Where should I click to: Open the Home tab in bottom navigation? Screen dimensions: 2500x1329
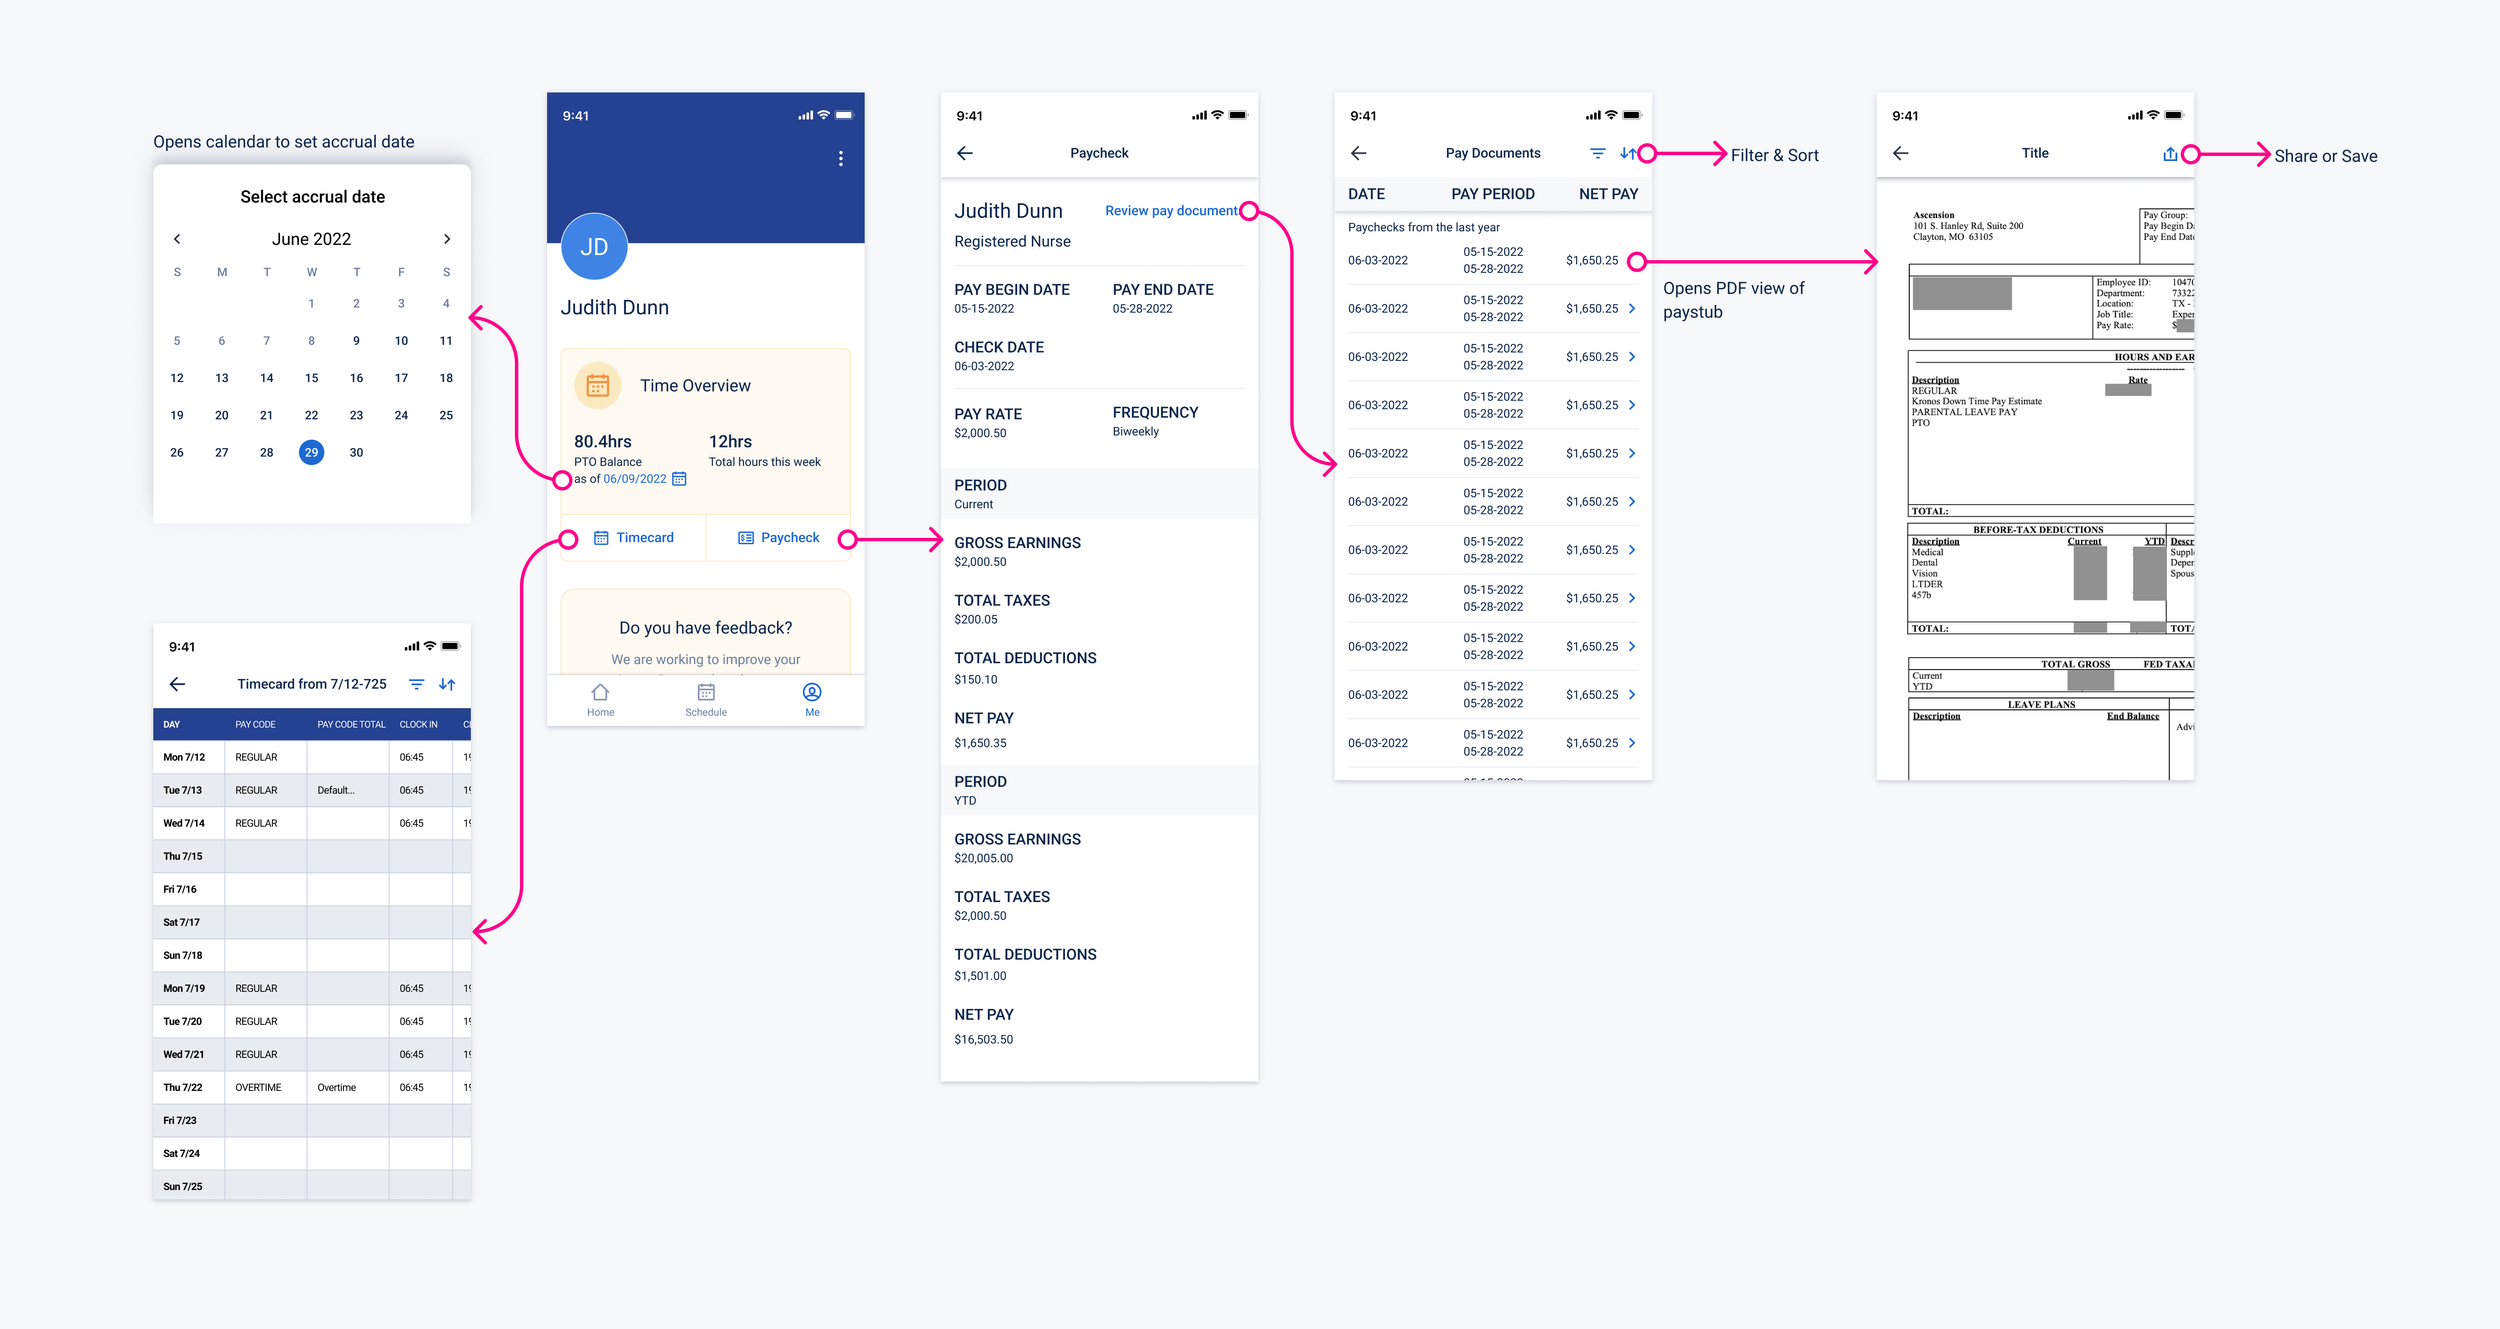pos(600,699)
